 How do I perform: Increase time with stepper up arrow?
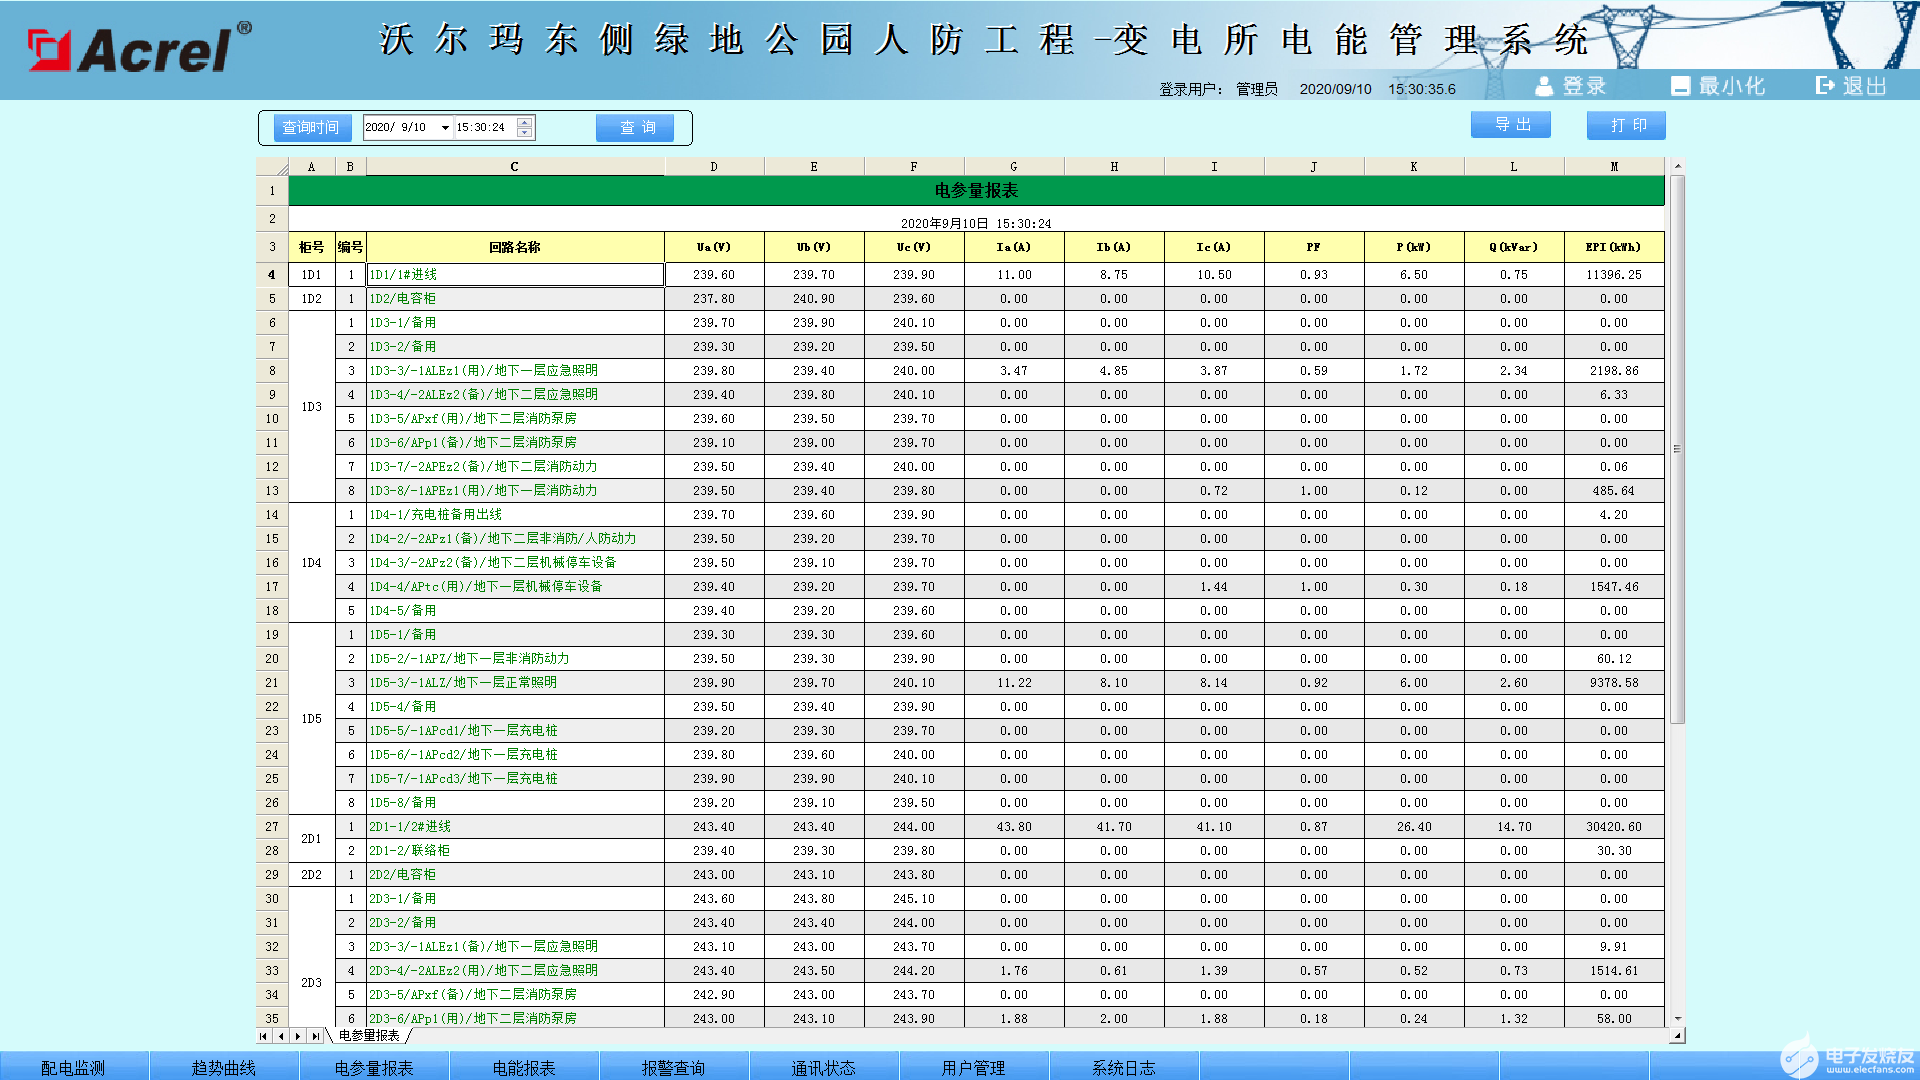point(525,122)
